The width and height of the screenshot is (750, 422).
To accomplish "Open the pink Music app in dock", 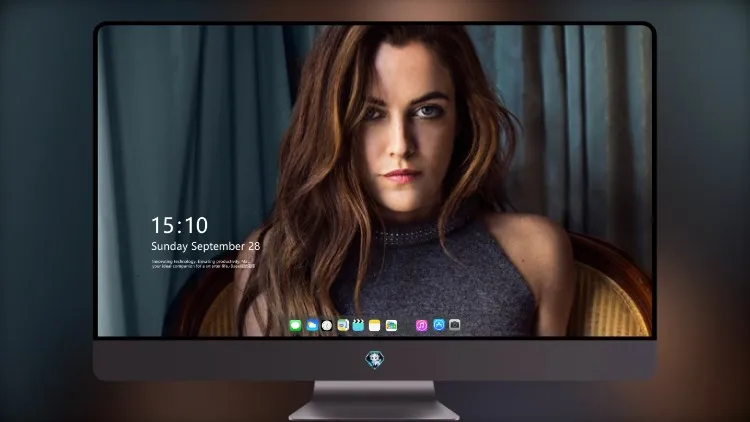I will (421, 325).
